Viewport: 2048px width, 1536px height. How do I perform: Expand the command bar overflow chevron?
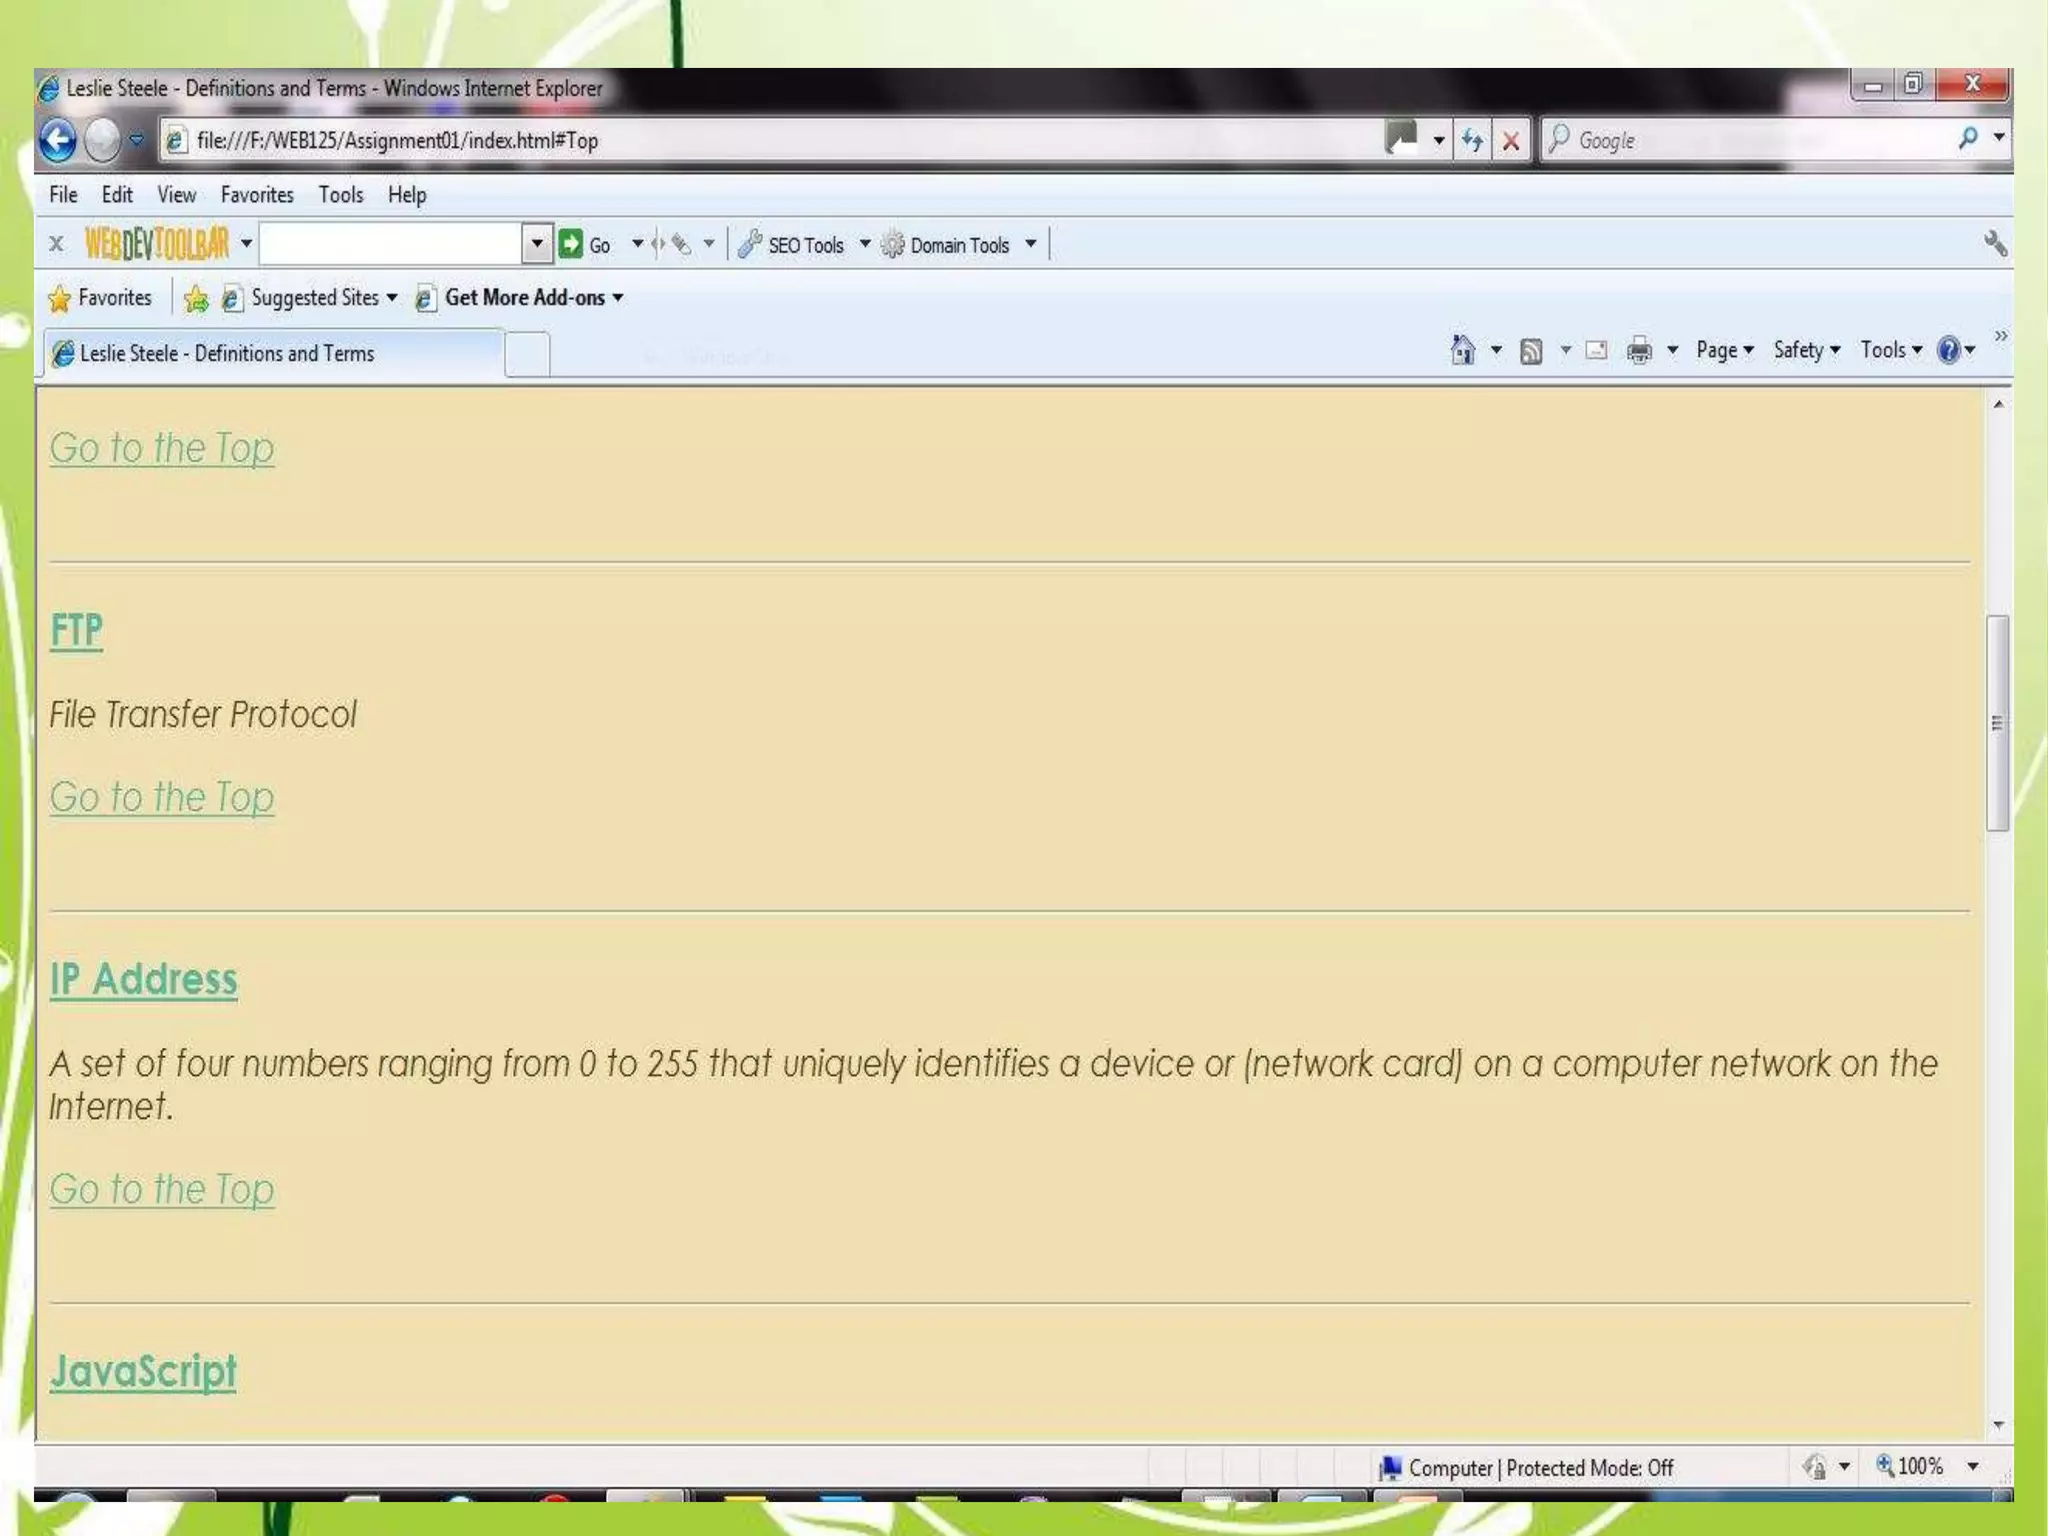(2000, 336)
